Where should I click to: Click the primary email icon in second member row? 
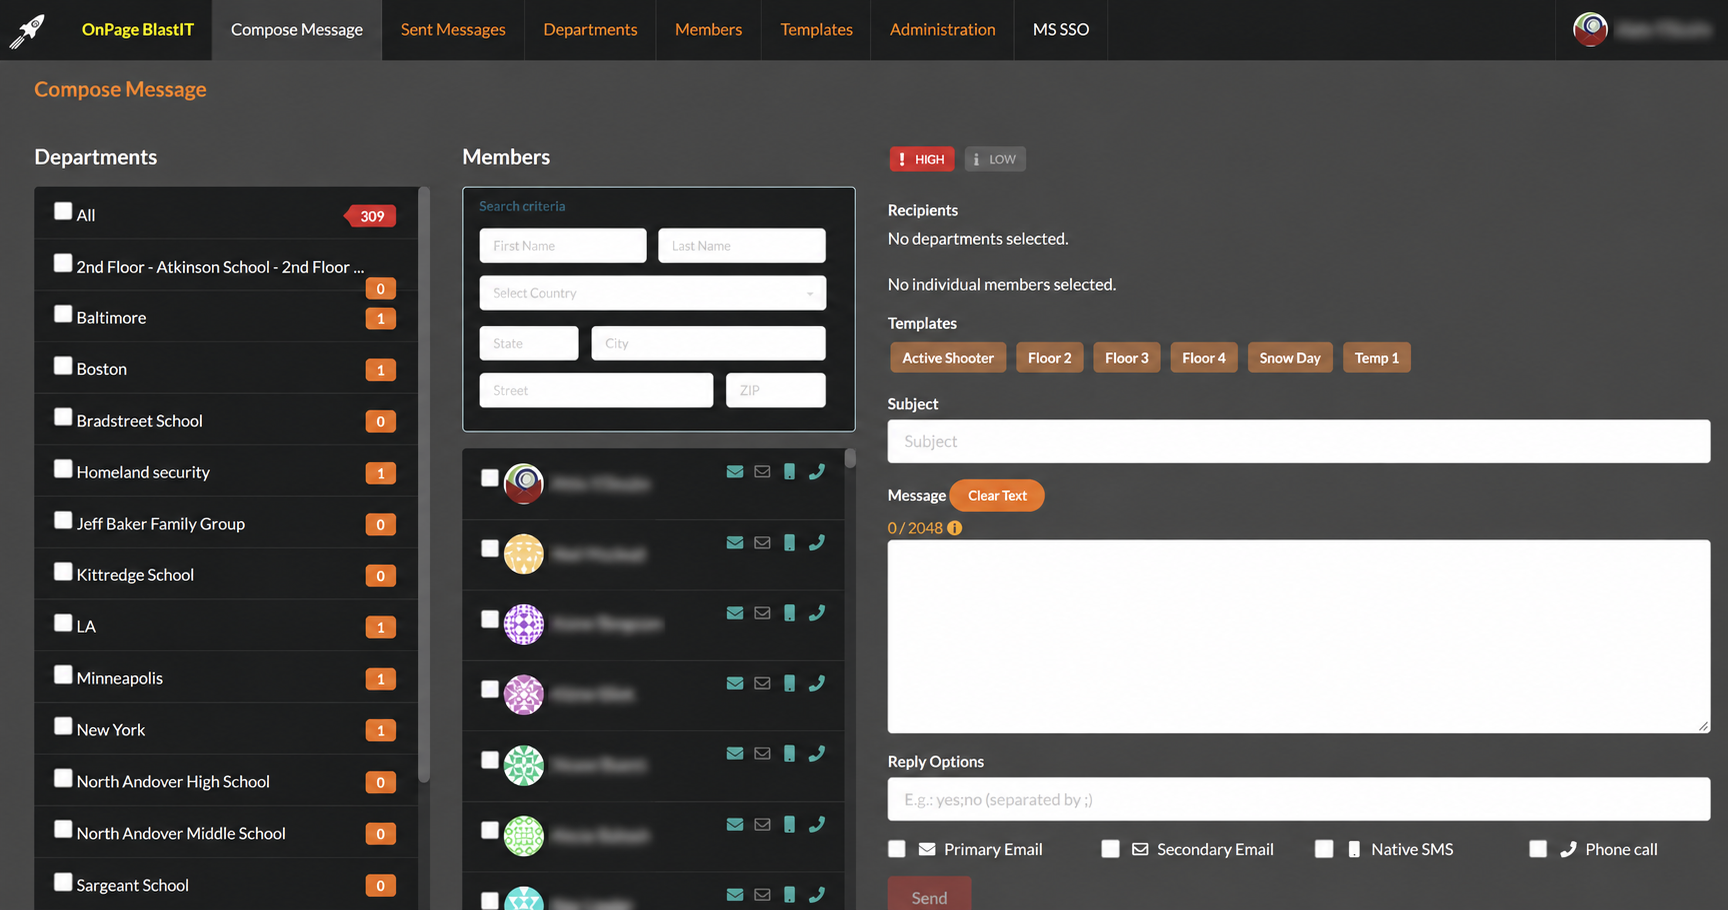(735, 543)
